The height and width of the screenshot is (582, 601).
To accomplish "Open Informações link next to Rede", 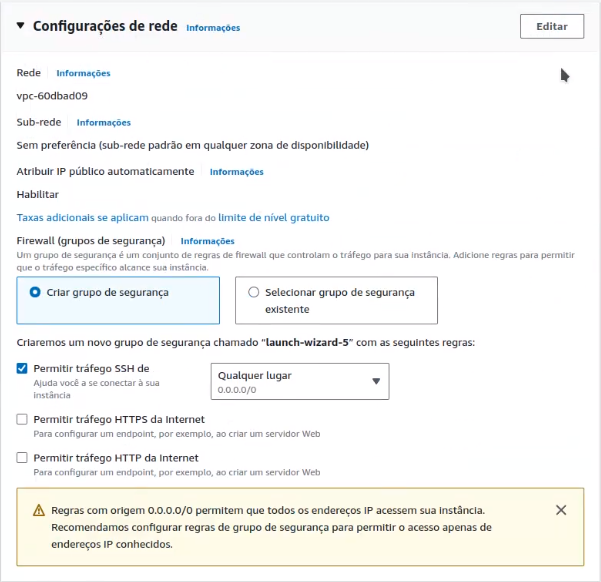I will (x=83, y=73).
